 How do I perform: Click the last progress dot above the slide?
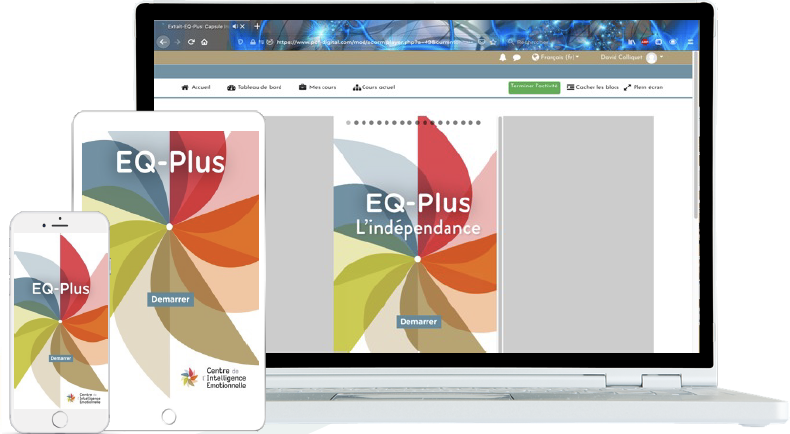point(479,122)
